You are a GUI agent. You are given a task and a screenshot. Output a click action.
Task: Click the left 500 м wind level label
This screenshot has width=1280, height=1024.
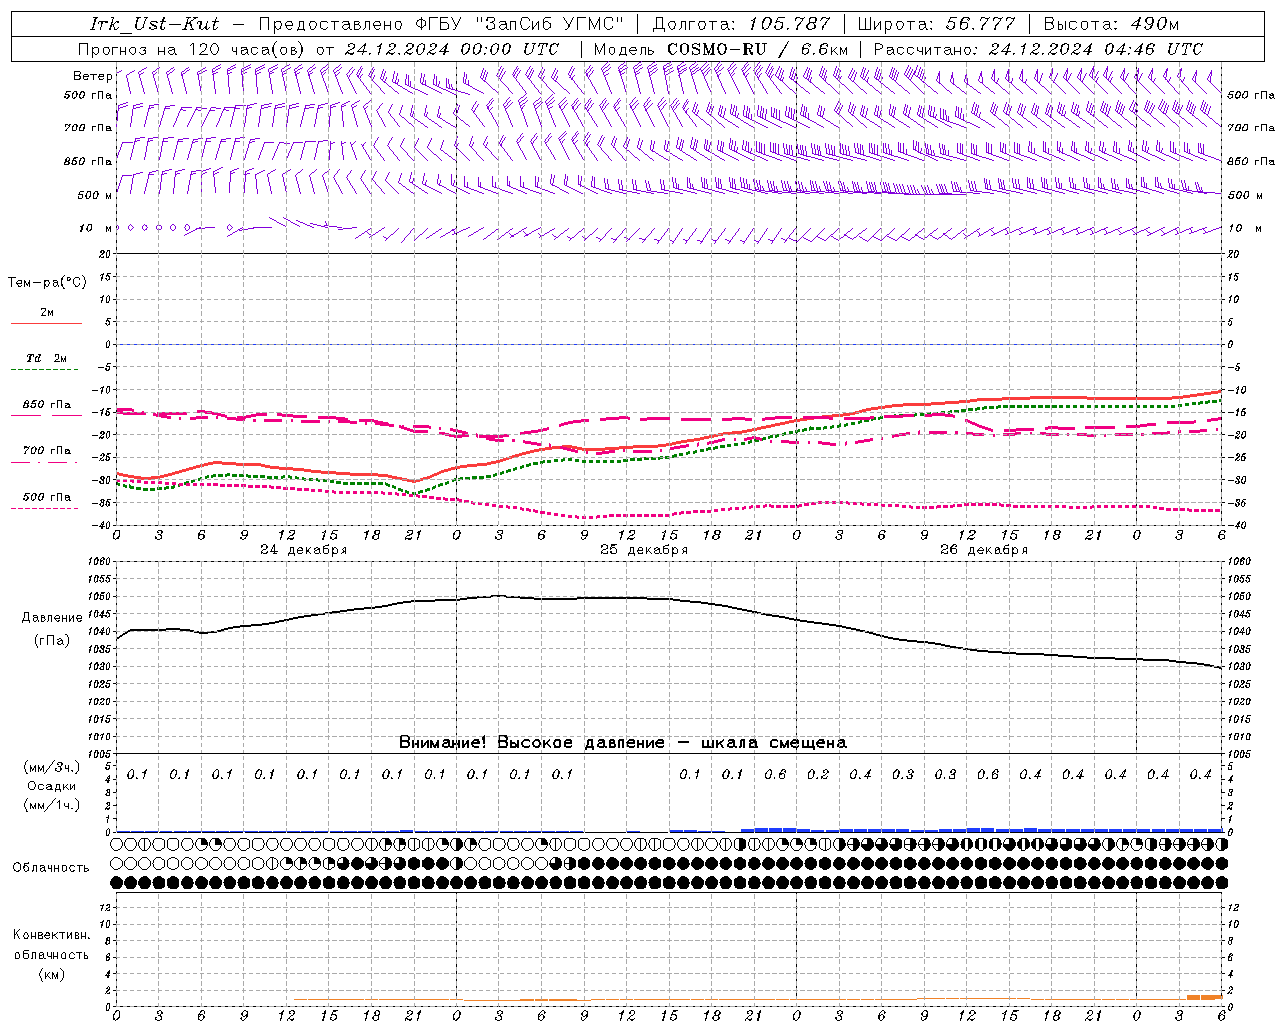(x=95, y=195)
